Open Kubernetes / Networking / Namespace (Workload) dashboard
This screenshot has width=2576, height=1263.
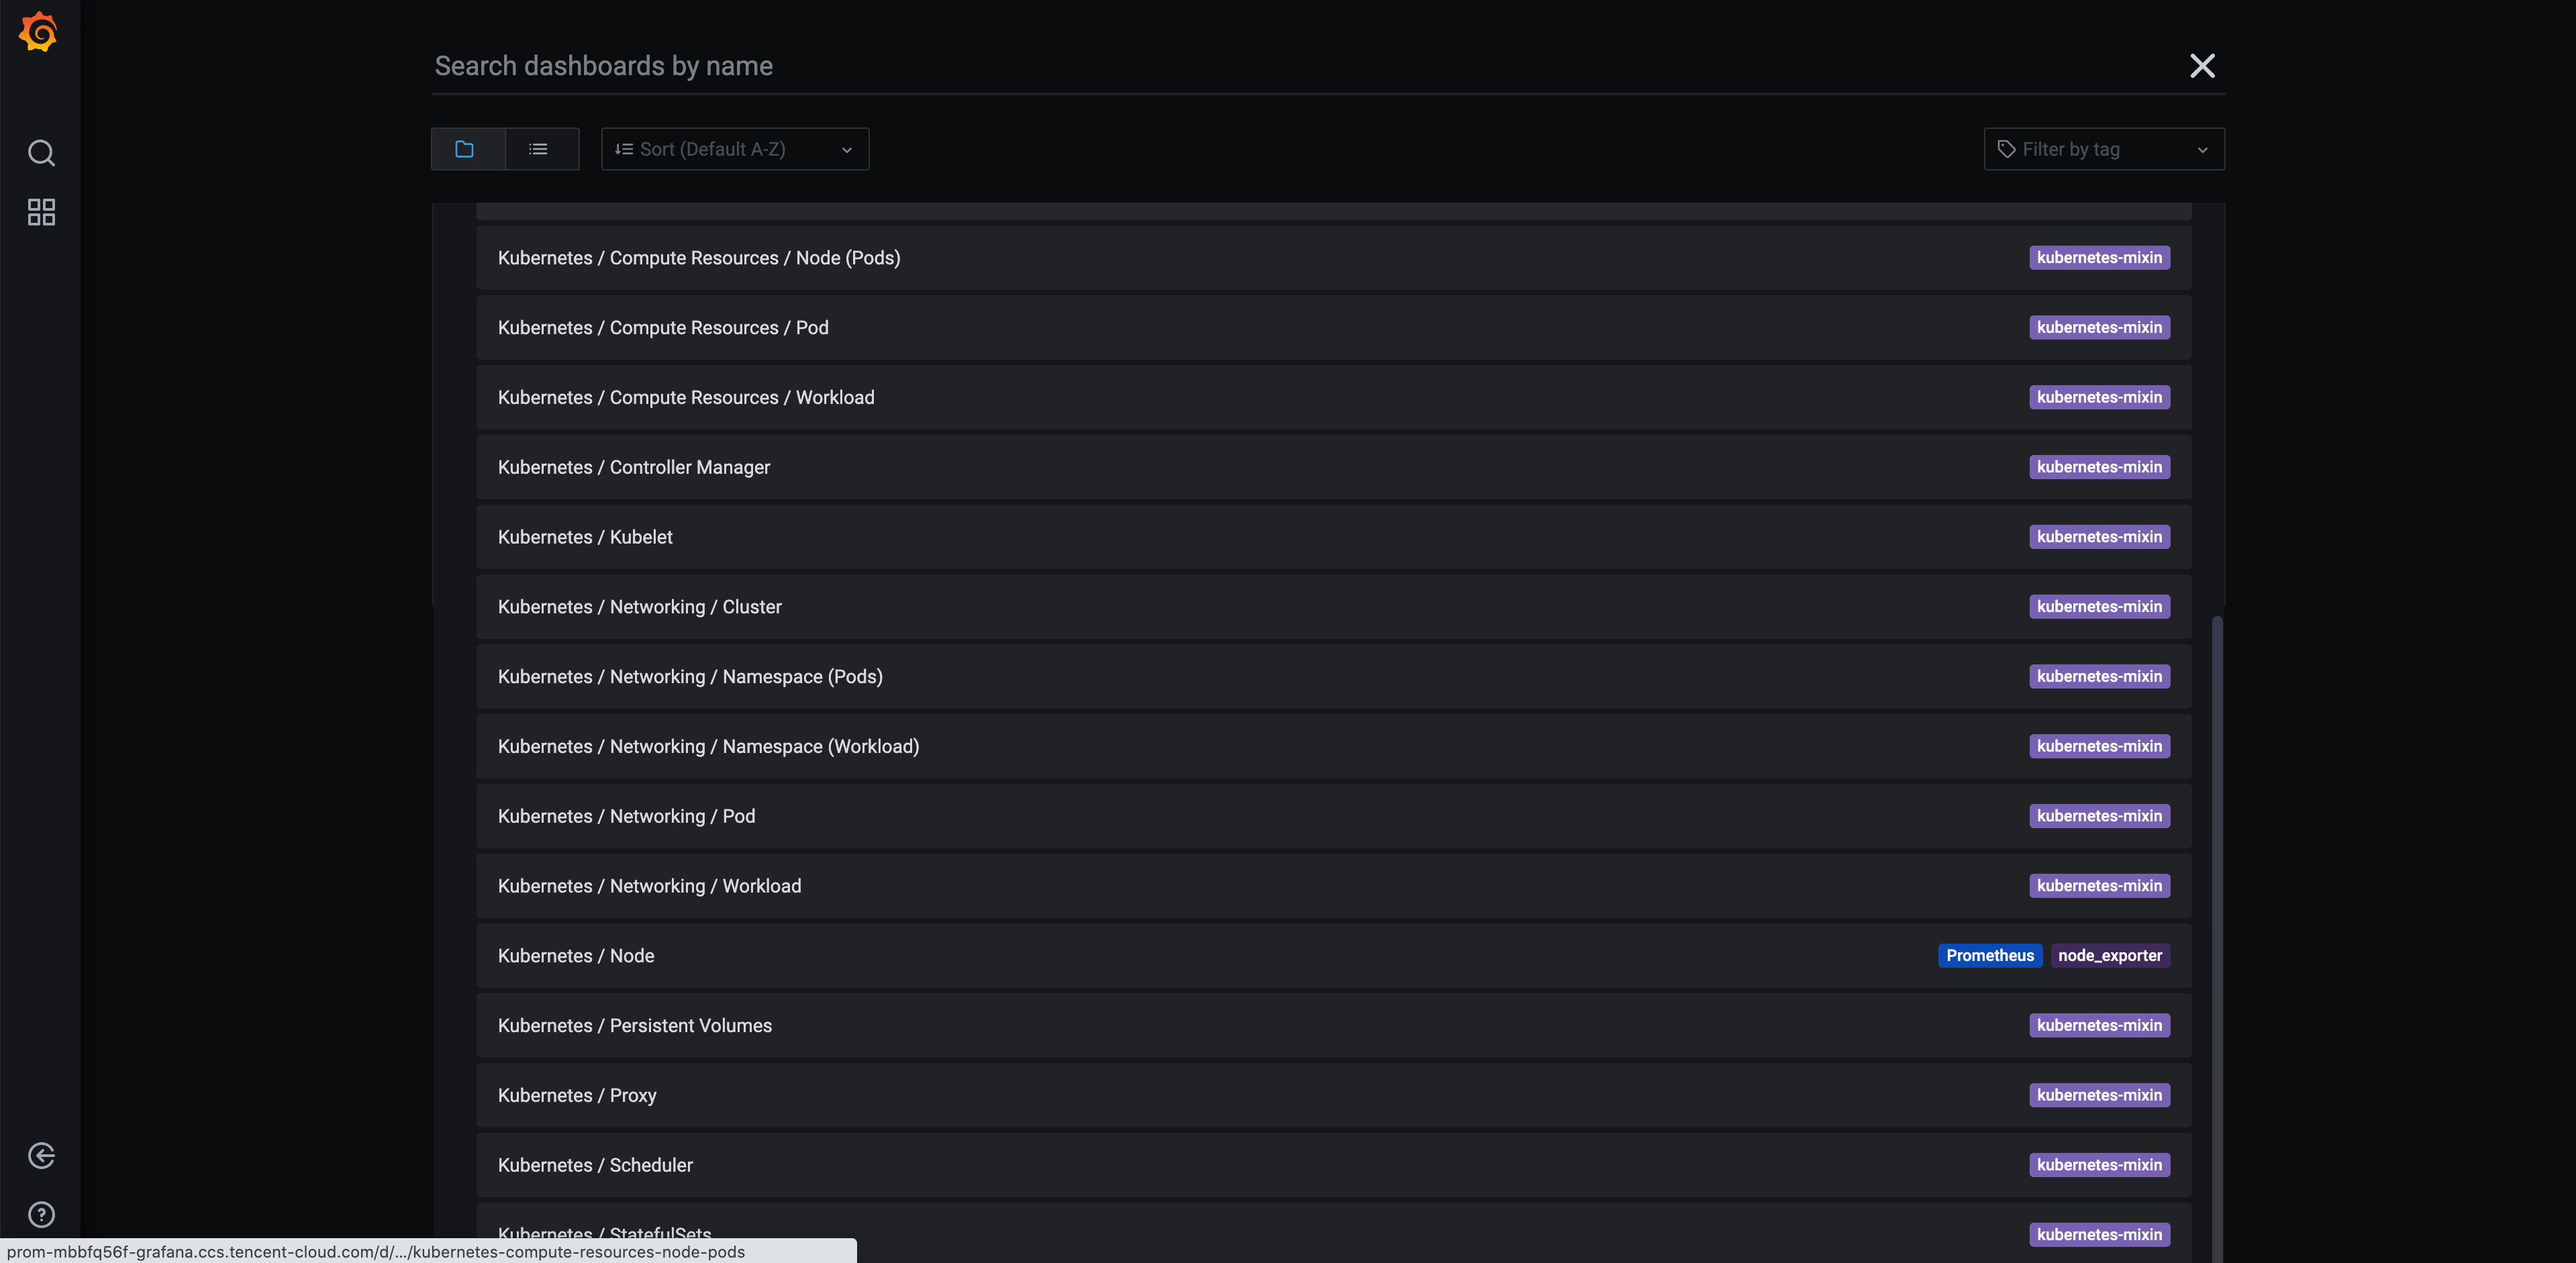[x=1333, y=747]
